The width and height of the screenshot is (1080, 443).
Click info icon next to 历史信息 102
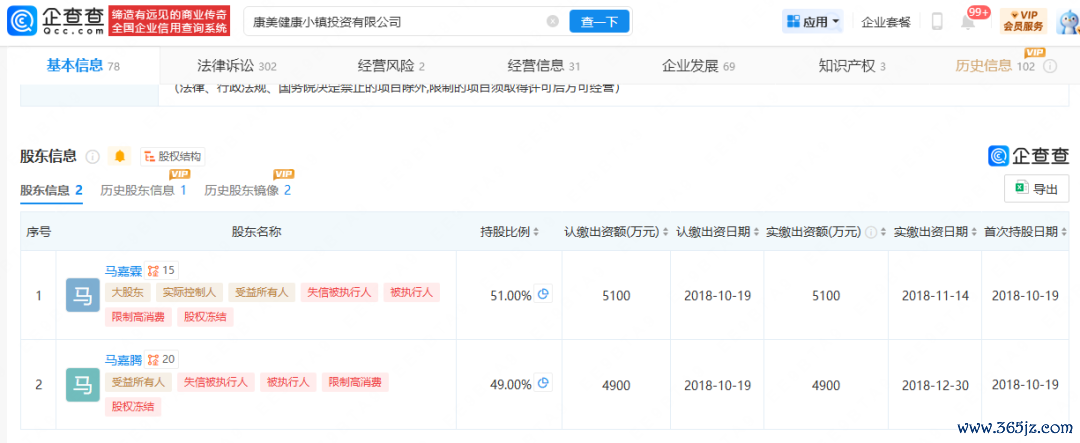[1050, 66]
